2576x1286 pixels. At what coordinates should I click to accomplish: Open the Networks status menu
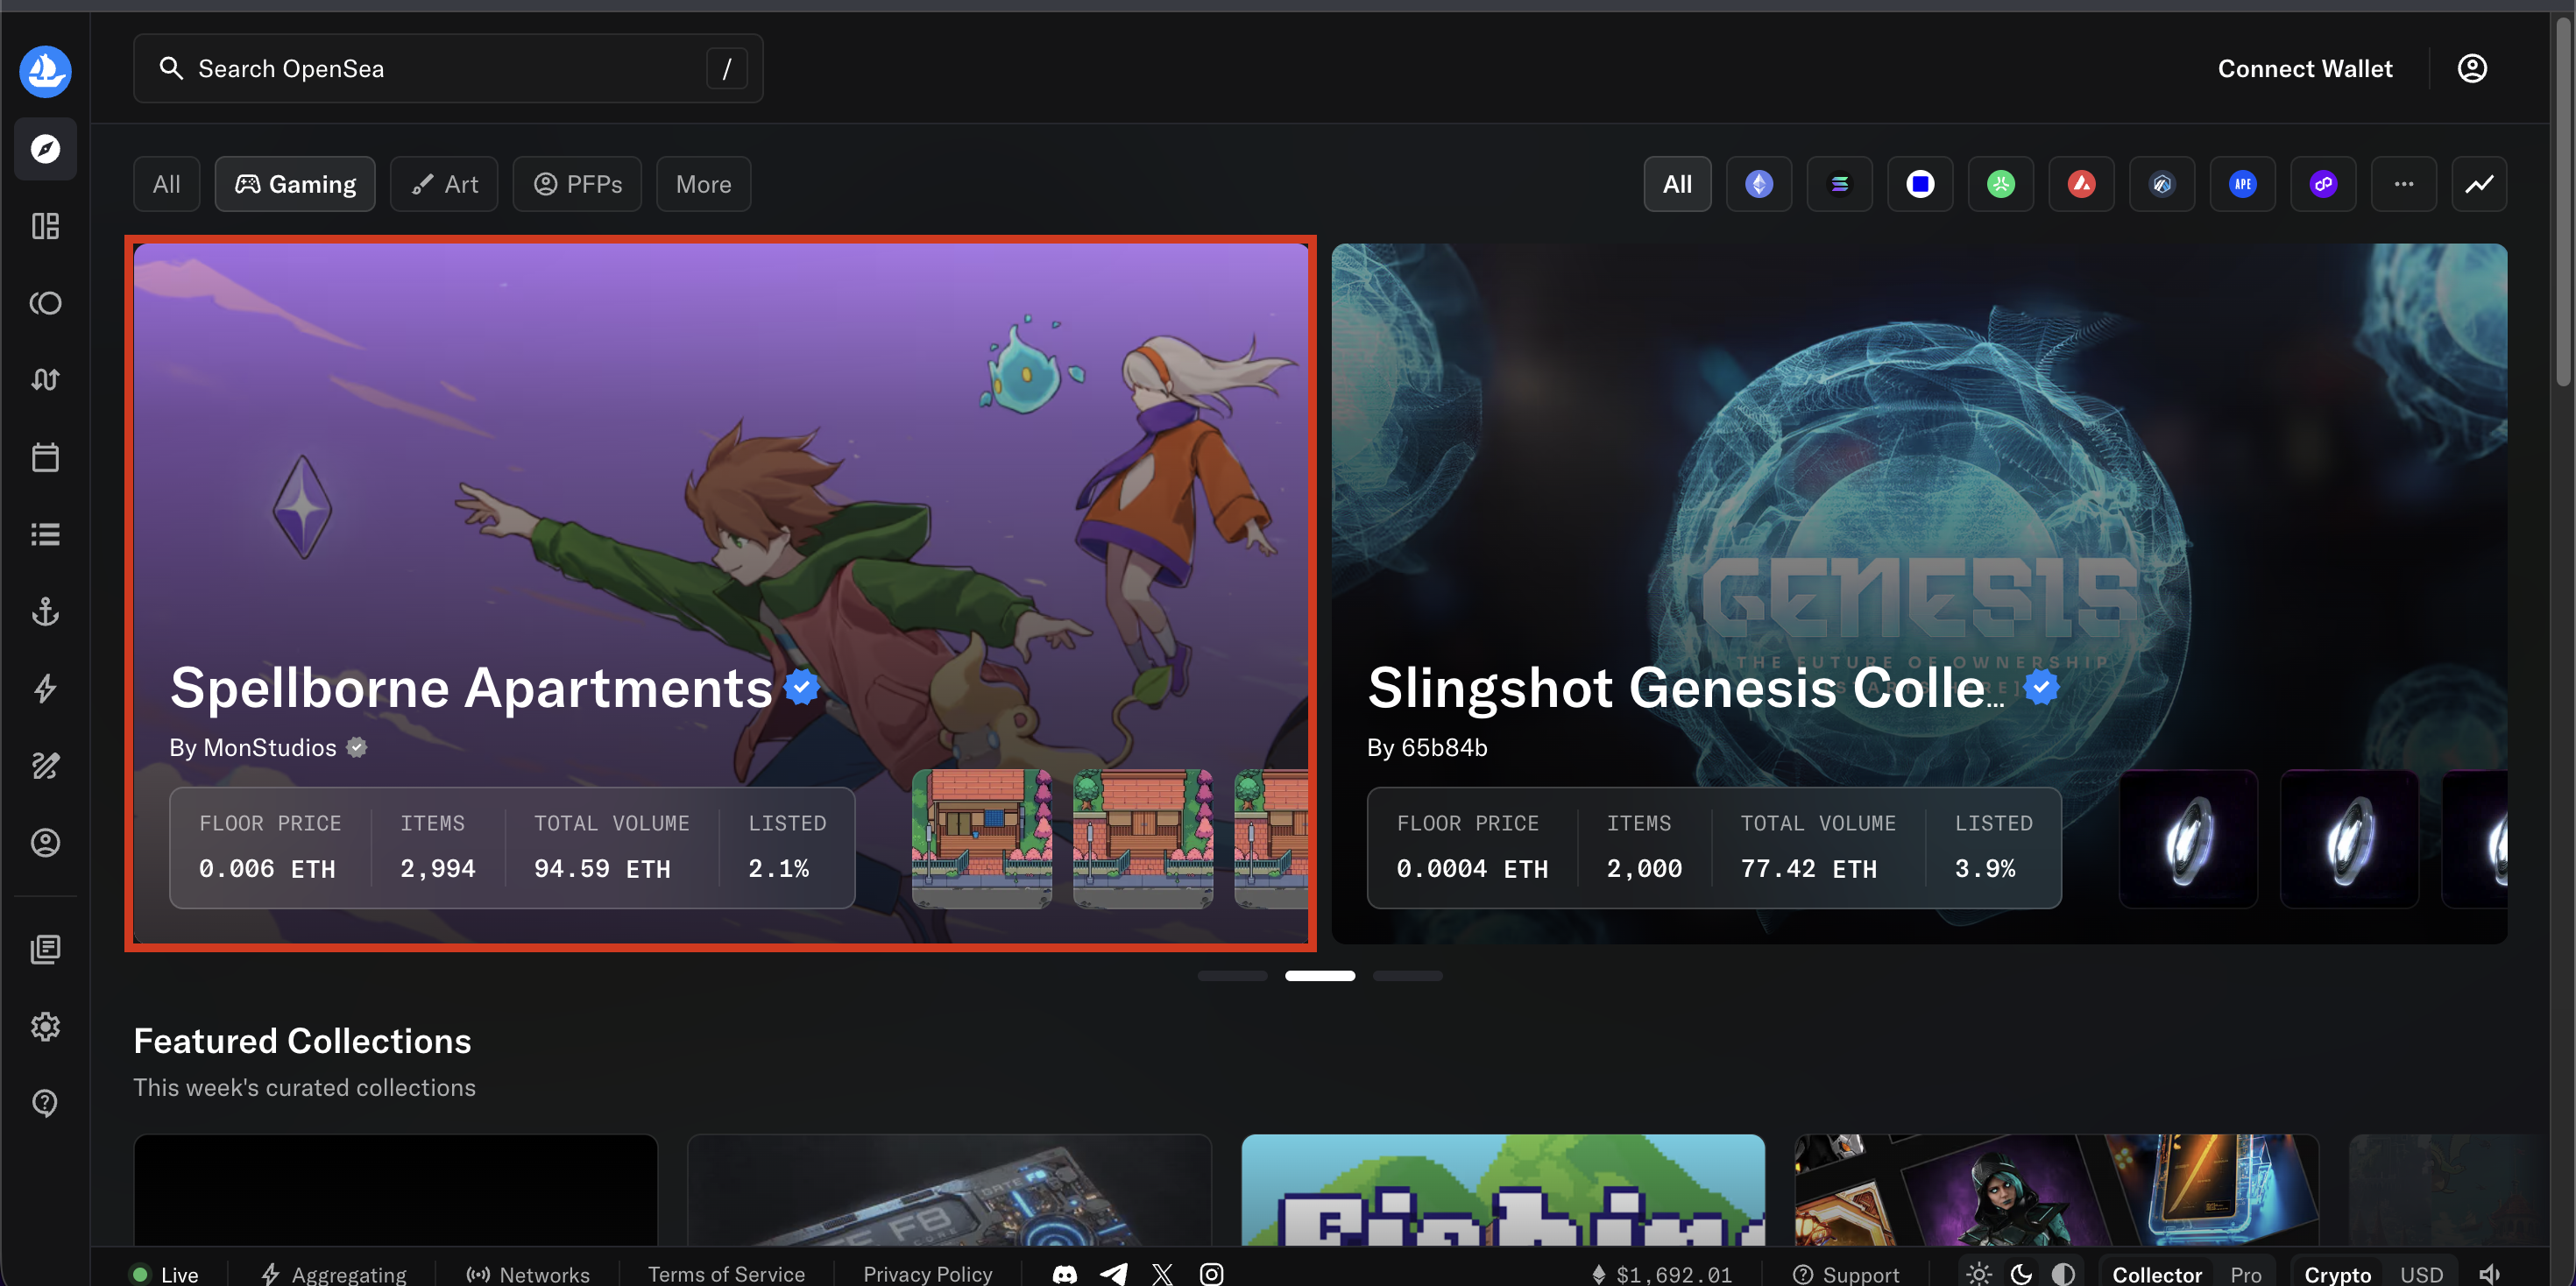click(x=528, y=1274)
